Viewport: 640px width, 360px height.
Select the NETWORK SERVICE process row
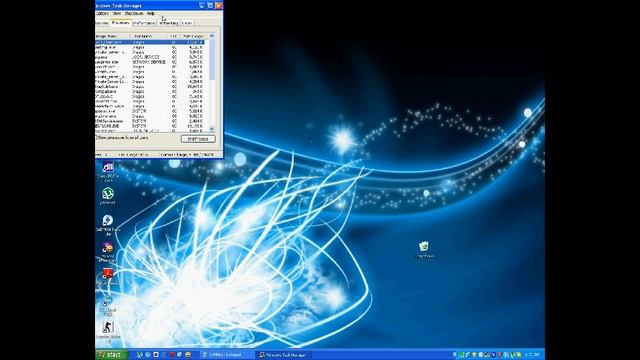point(151,62)
